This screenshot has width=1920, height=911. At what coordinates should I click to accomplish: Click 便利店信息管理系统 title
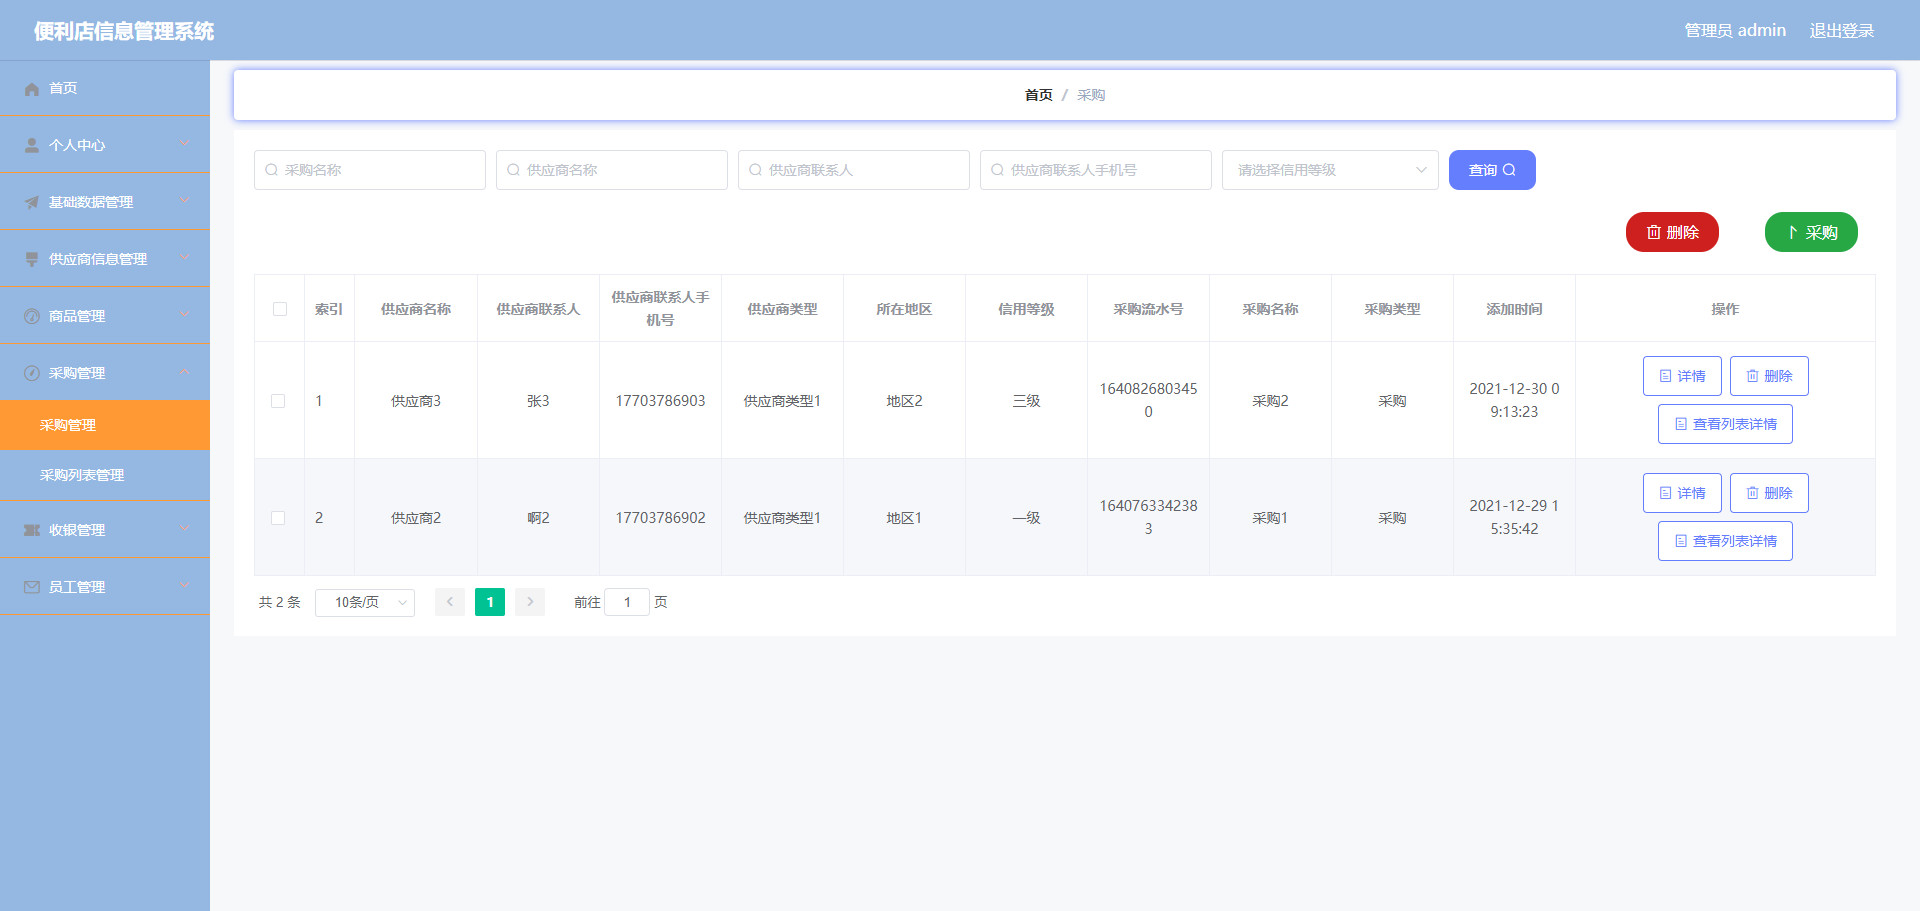point(124,31)
